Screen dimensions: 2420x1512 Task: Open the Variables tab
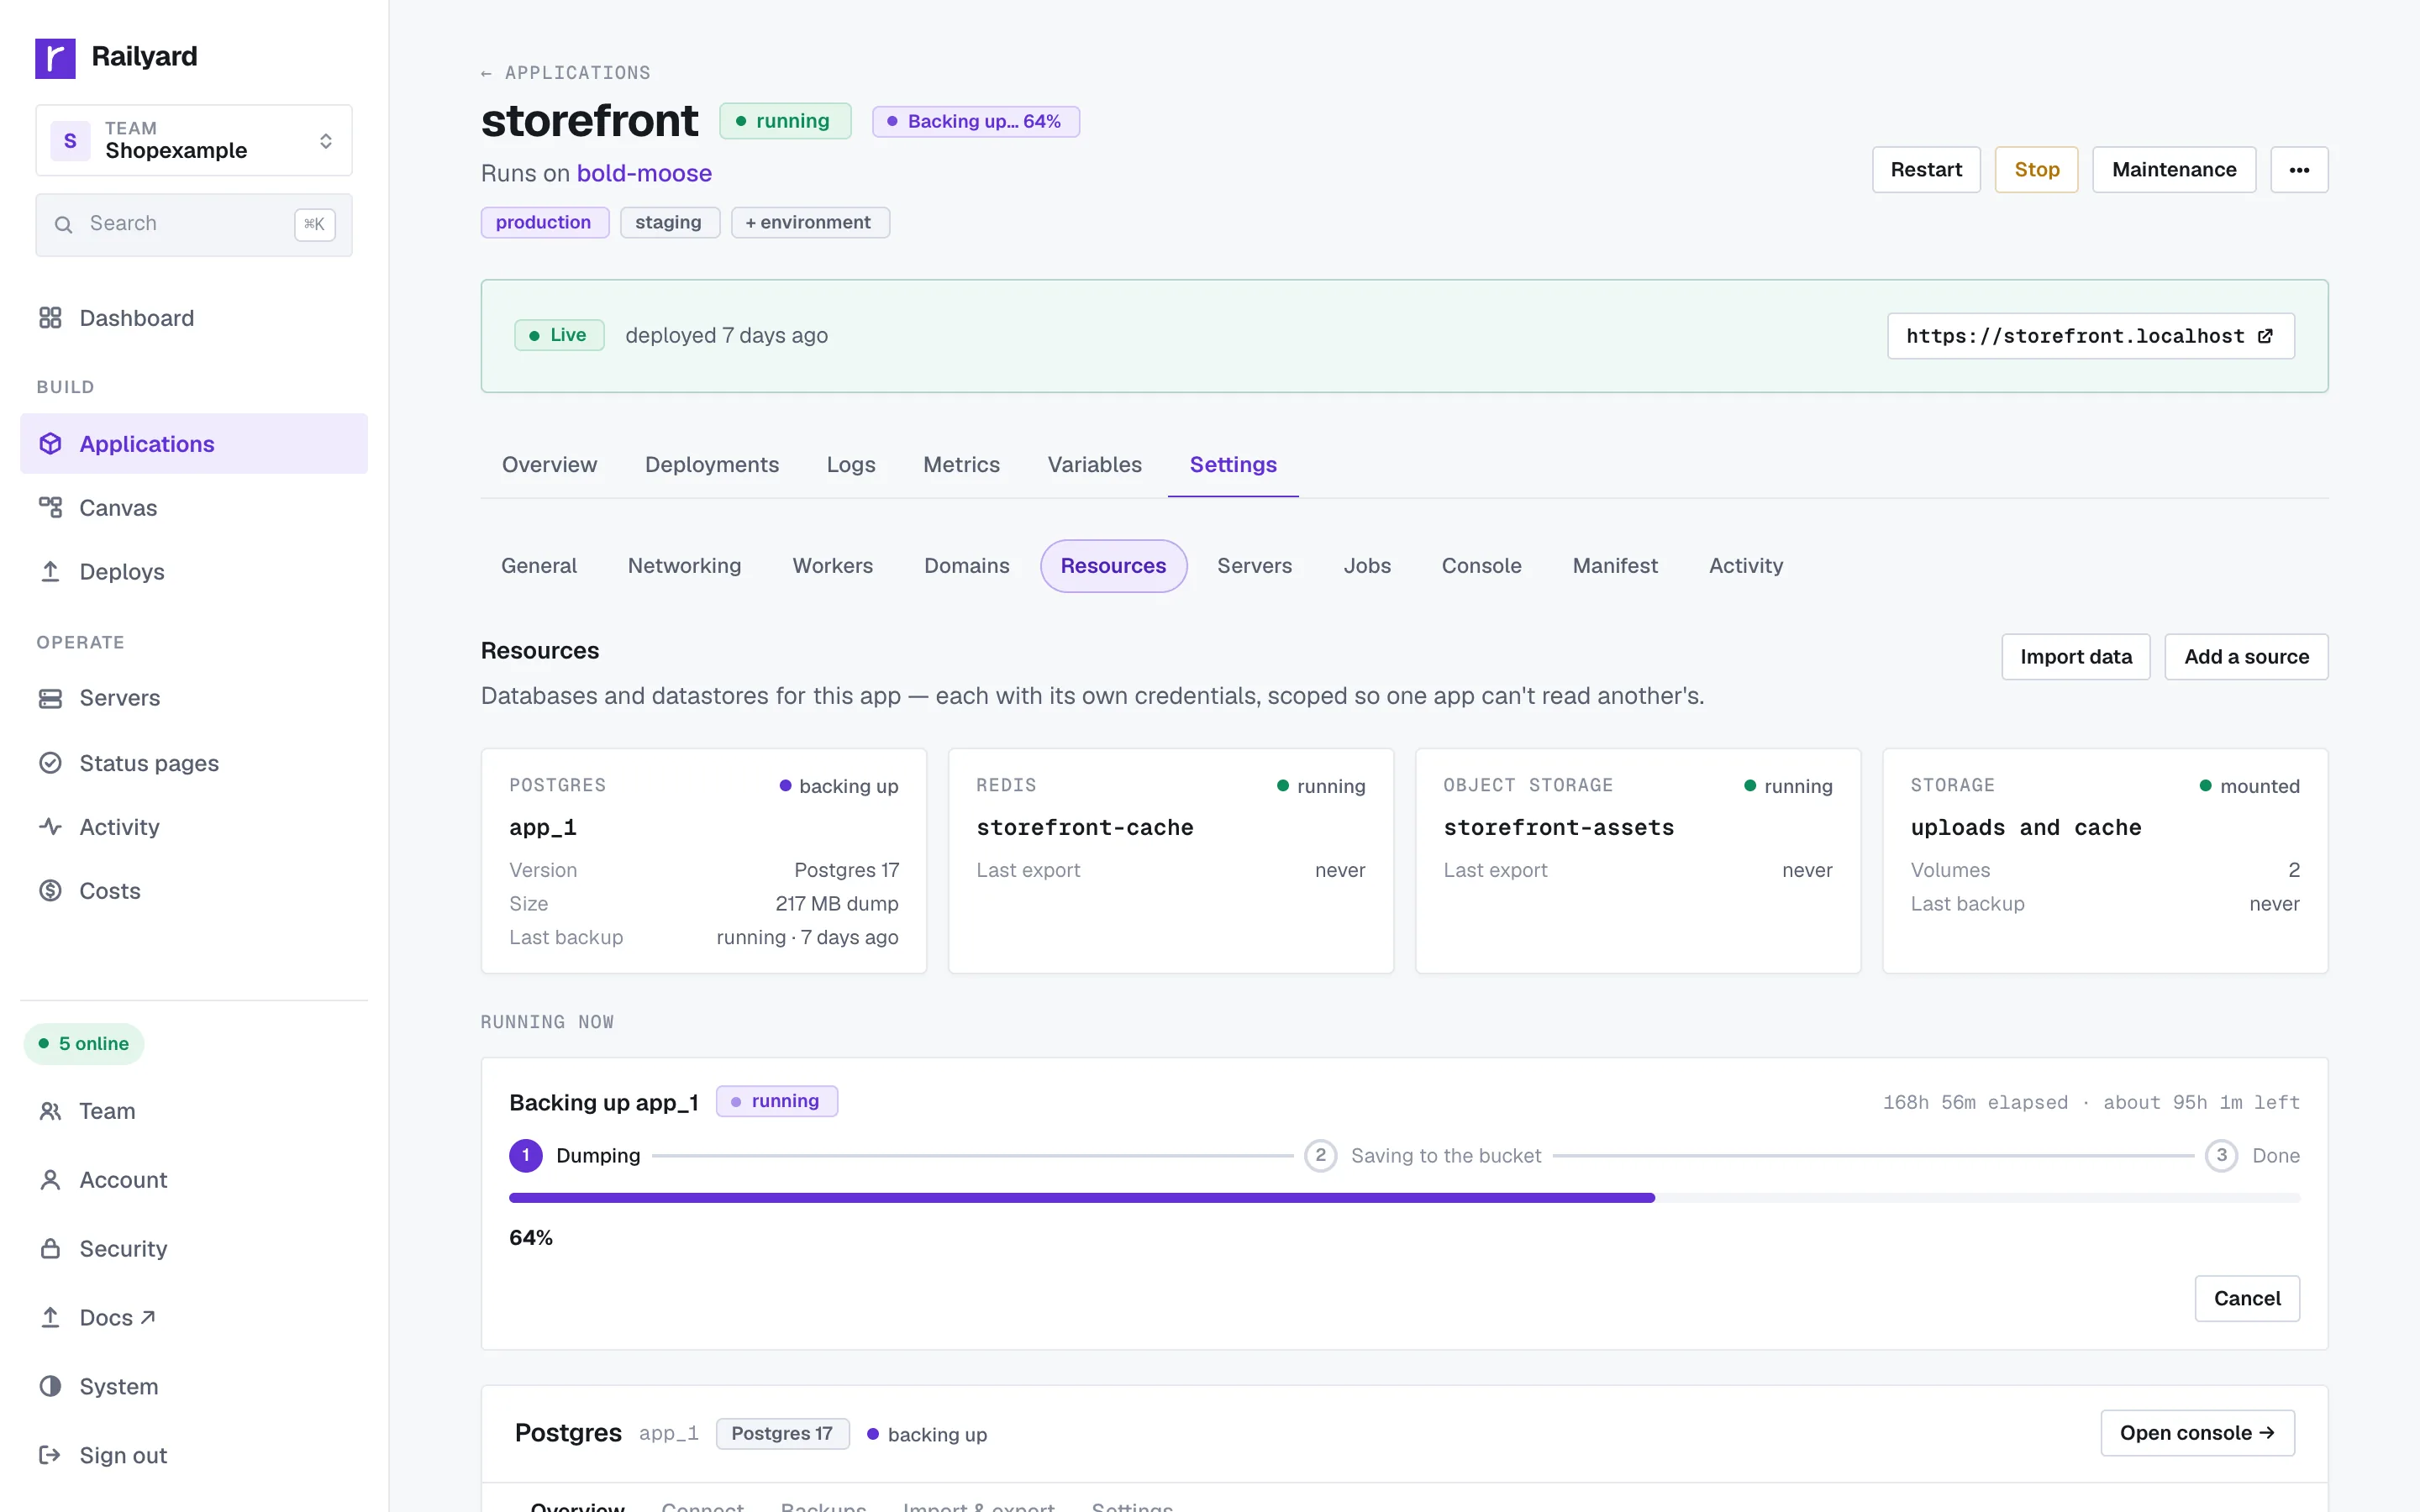point(1094,465)
